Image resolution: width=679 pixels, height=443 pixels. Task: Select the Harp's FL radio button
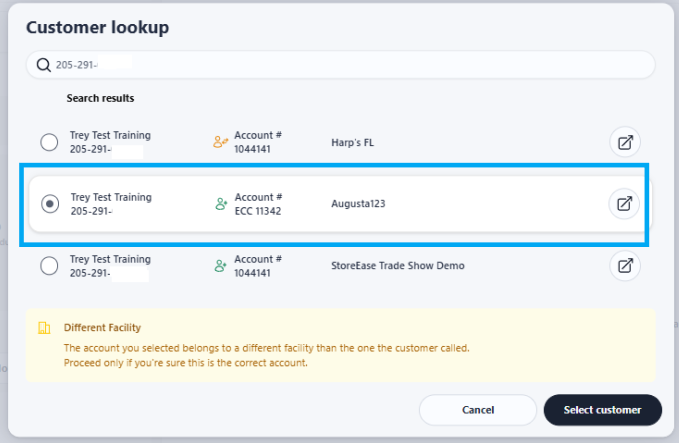pyautogui.click(x=49, y=142)
